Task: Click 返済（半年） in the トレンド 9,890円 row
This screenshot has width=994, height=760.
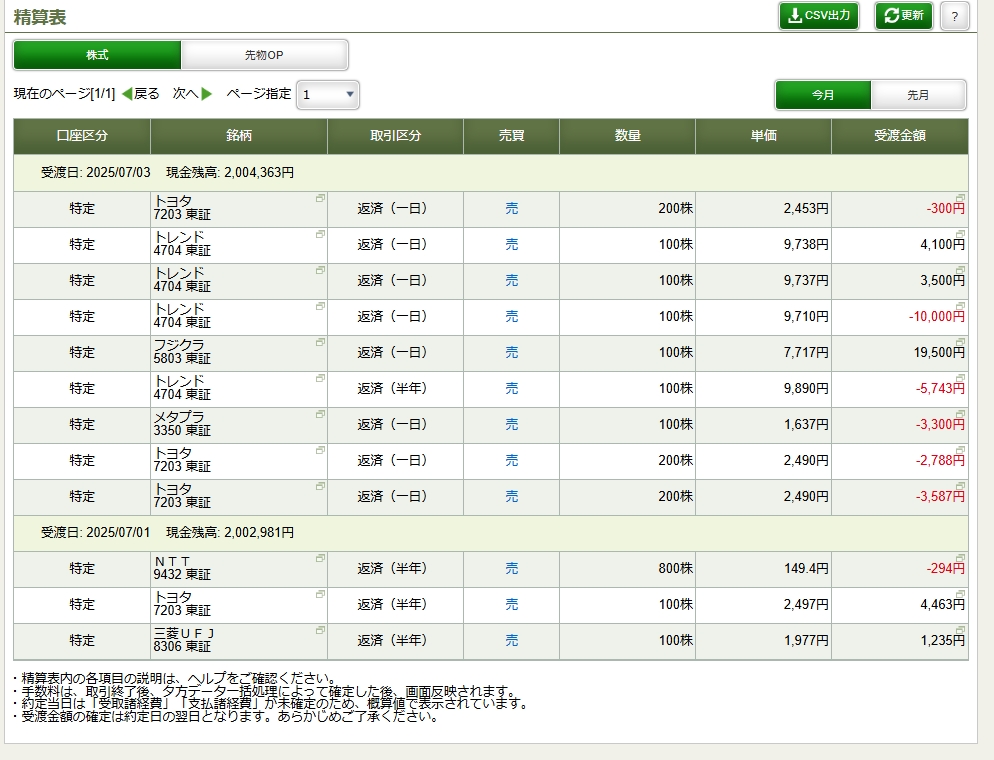Action: [392, 389]
